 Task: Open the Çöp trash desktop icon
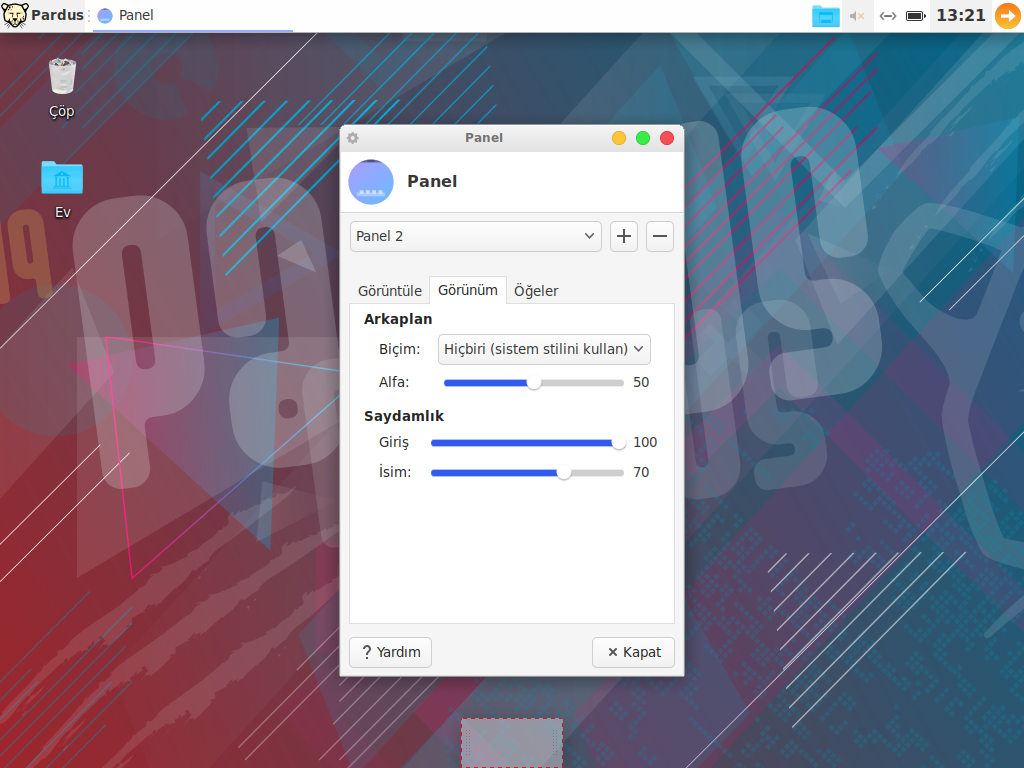tap(62, 88)
